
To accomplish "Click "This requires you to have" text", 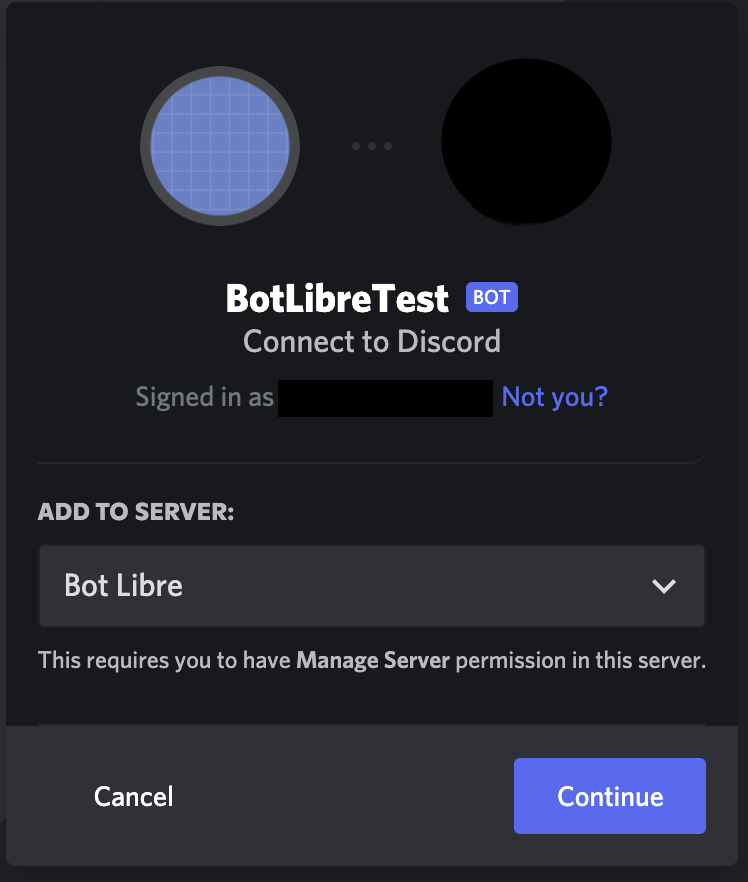I will click(165, 660).
